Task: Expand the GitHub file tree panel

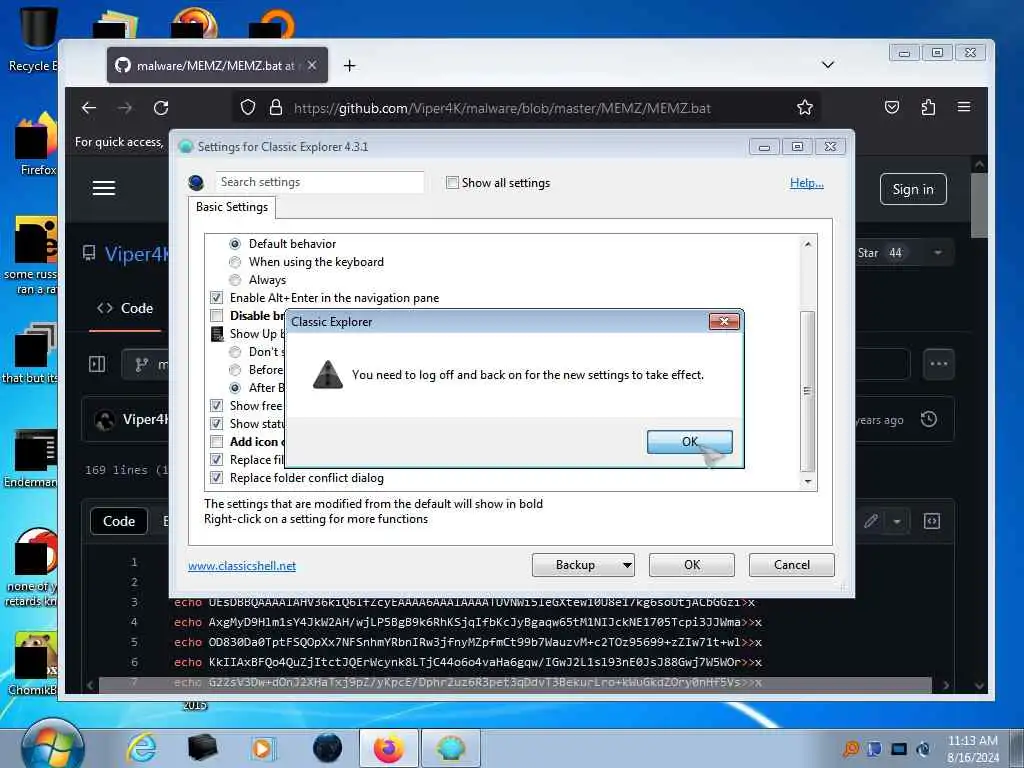Action: pyautogui.click(x=97, y=364)
